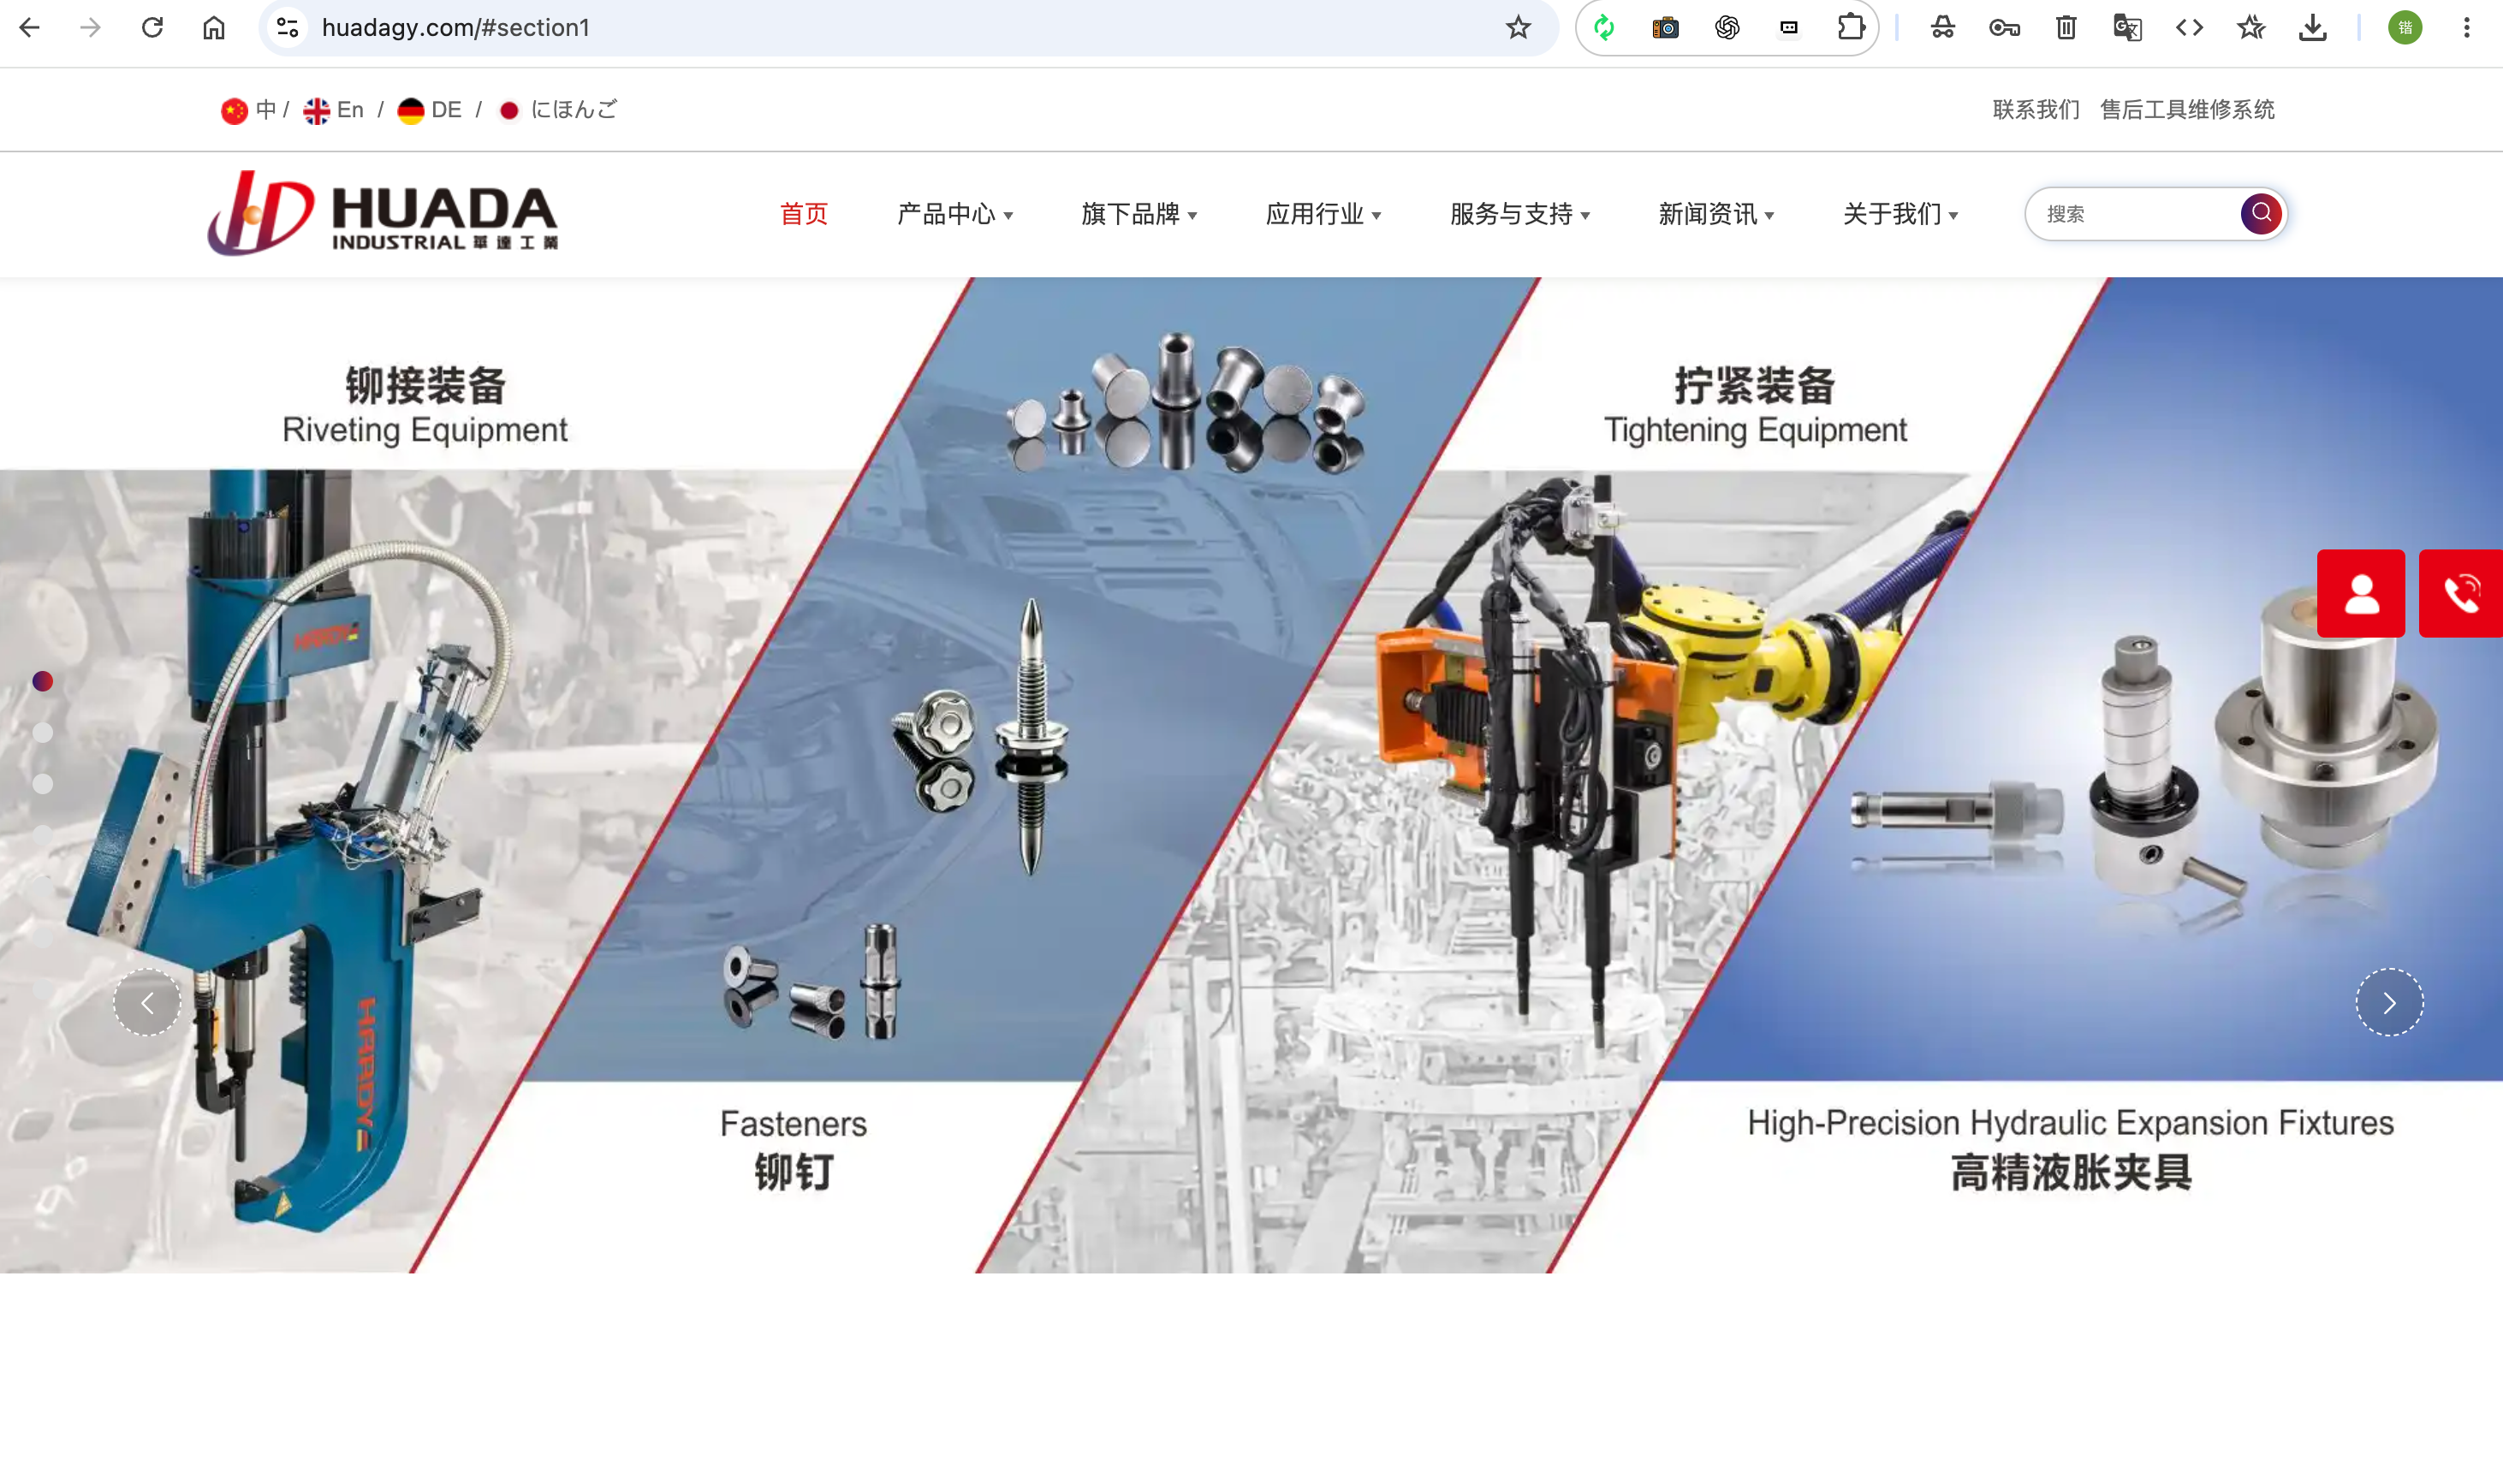
Task: Expand the 新闻资讯 dropdown menu
Action: tap(1716, 214)
